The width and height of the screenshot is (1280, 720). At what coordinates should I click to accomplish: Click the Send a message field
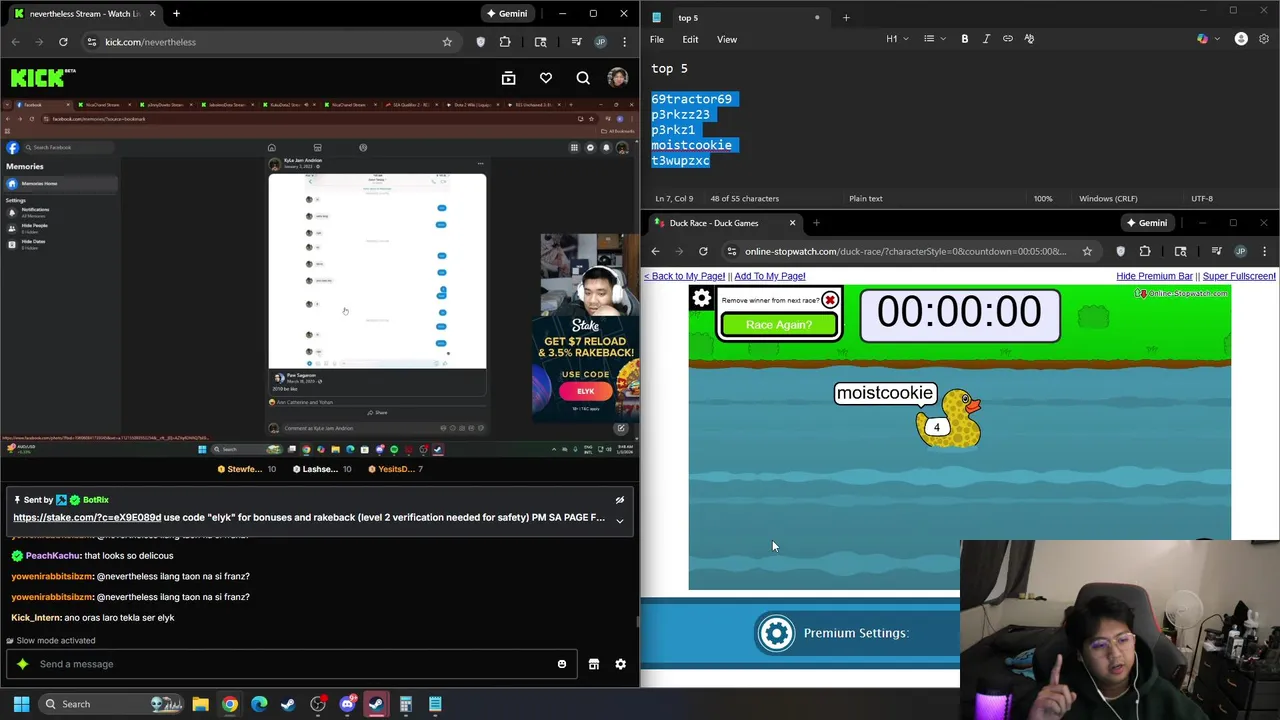(290, 664)
